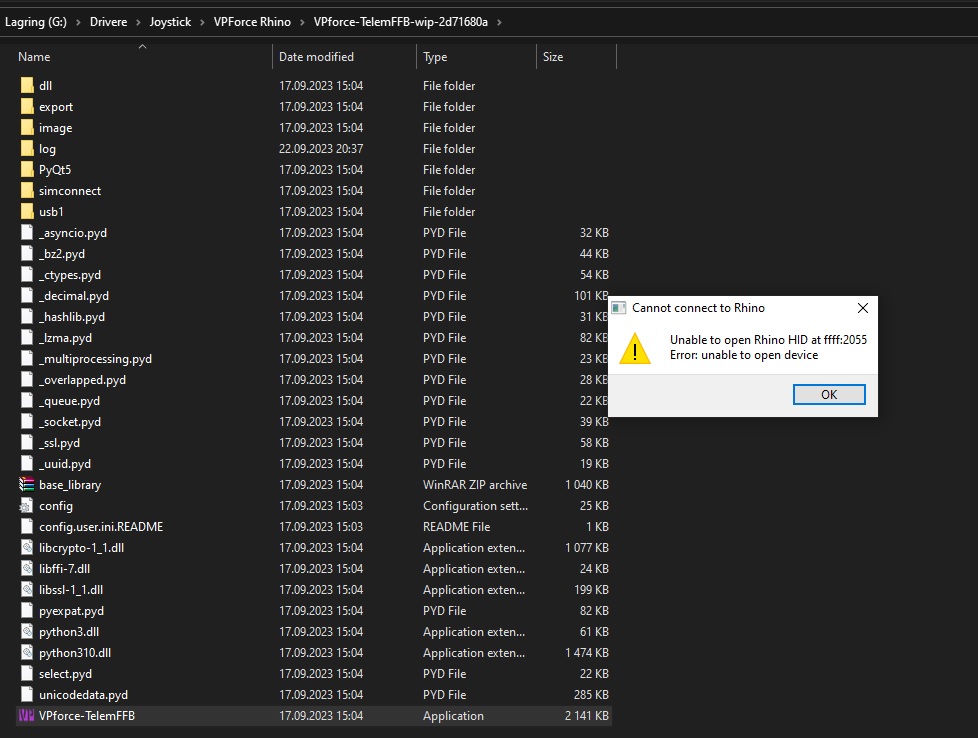Click the Unable to open Rhino HID message
This screenshot has width=978, height=738.
768,339
